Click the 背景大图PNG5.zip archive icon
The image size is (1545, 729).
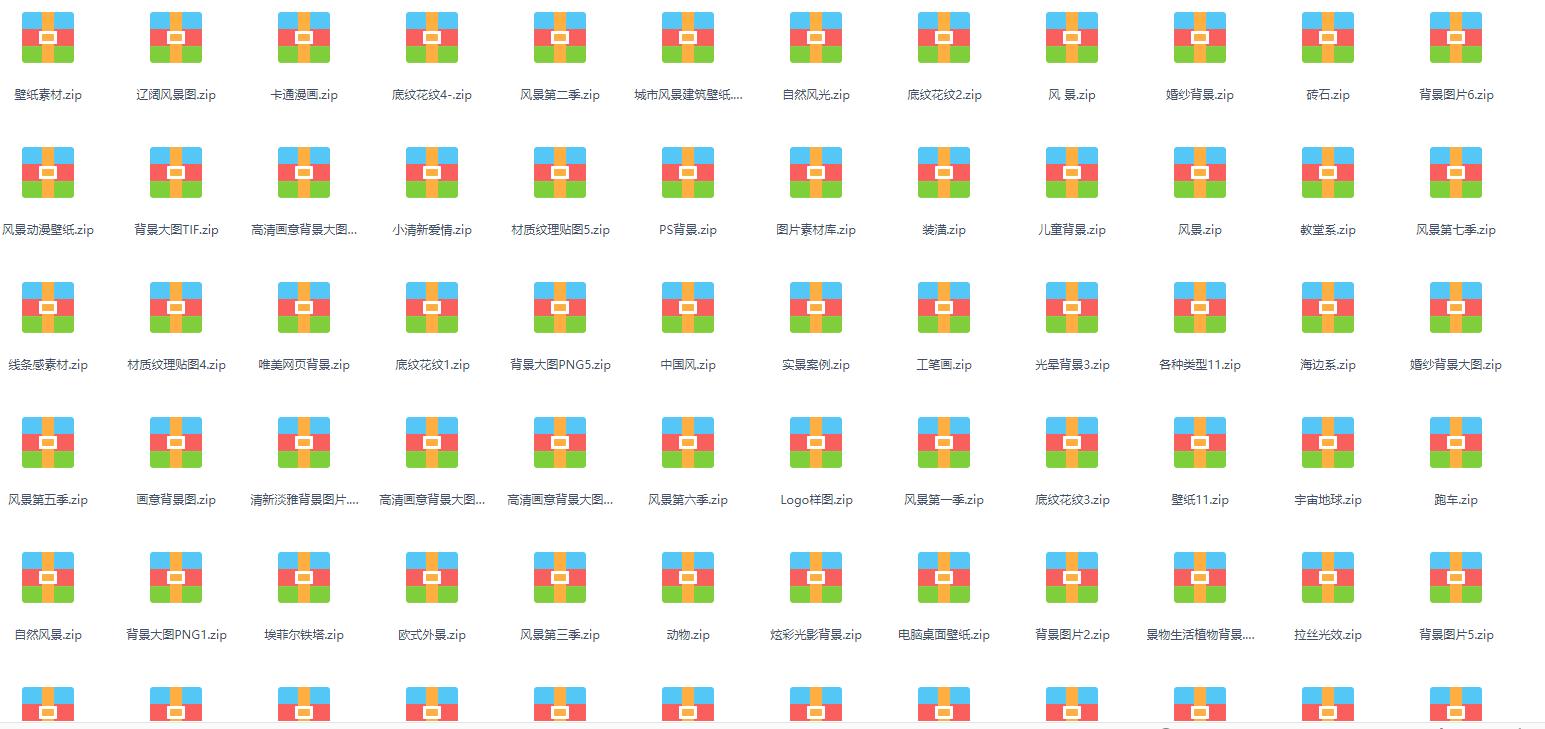(x=560, y=308)
